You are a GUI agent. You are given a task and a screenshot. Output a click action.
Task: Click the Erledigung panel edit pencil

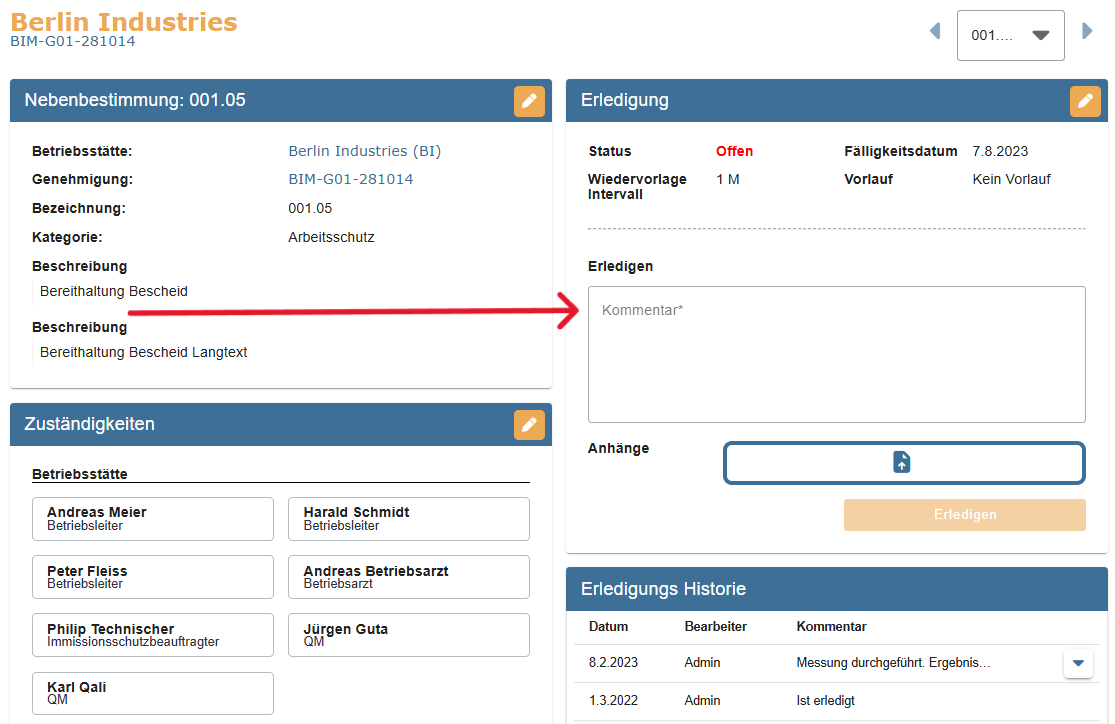1085,101
